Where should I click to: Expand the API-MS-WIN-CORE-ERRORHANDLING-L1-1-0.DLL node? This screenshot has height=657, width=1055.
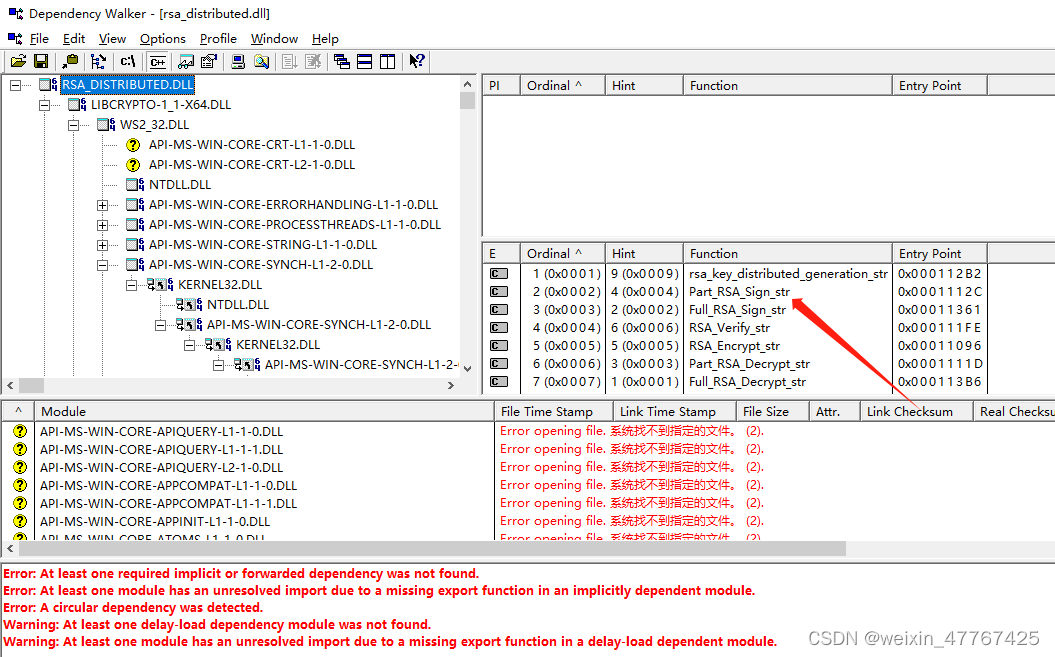(104, 204)
